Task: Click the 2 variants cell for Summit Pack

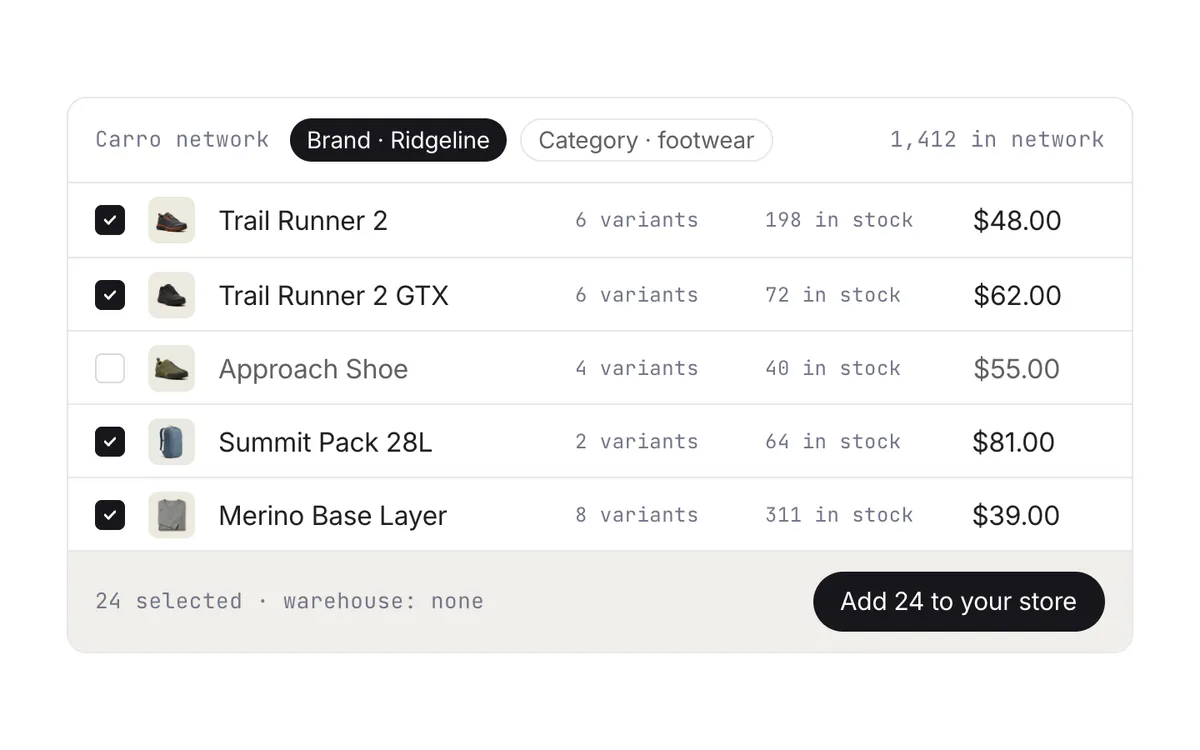Action: (x=636, y=441)
